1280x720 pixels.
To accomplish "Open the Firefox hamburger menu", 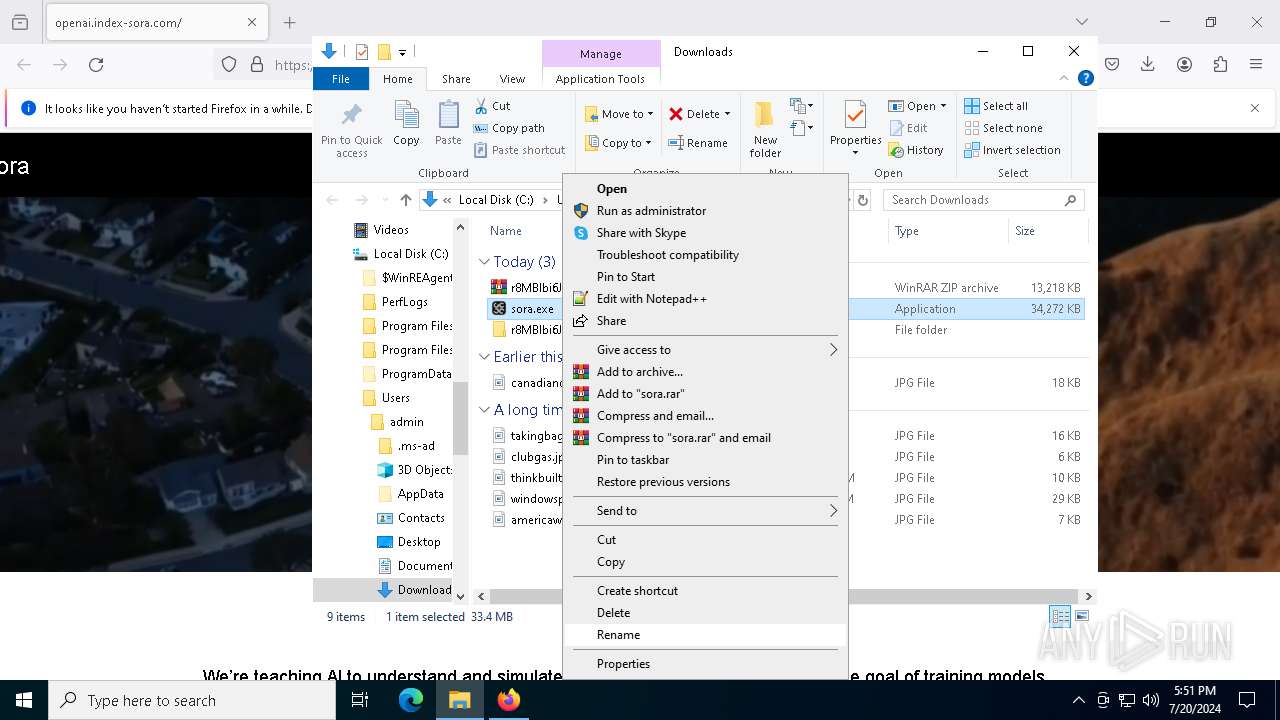I will (x=1256, y=65).
